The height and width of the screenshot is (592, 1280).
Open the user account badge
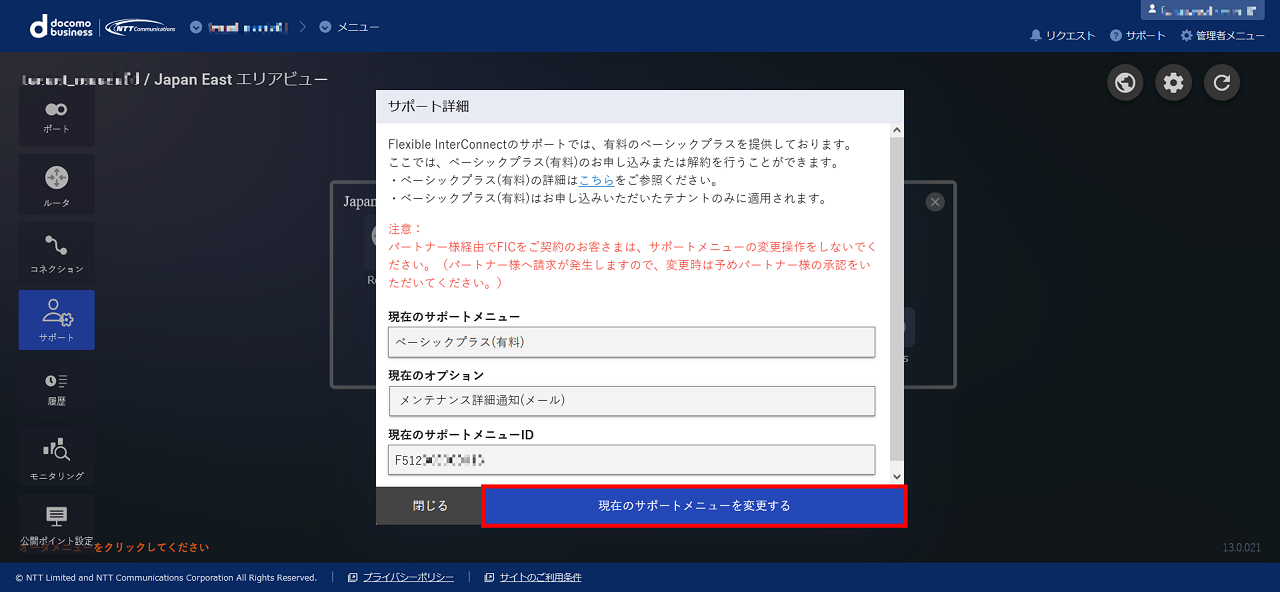[x=1203, y=9]
